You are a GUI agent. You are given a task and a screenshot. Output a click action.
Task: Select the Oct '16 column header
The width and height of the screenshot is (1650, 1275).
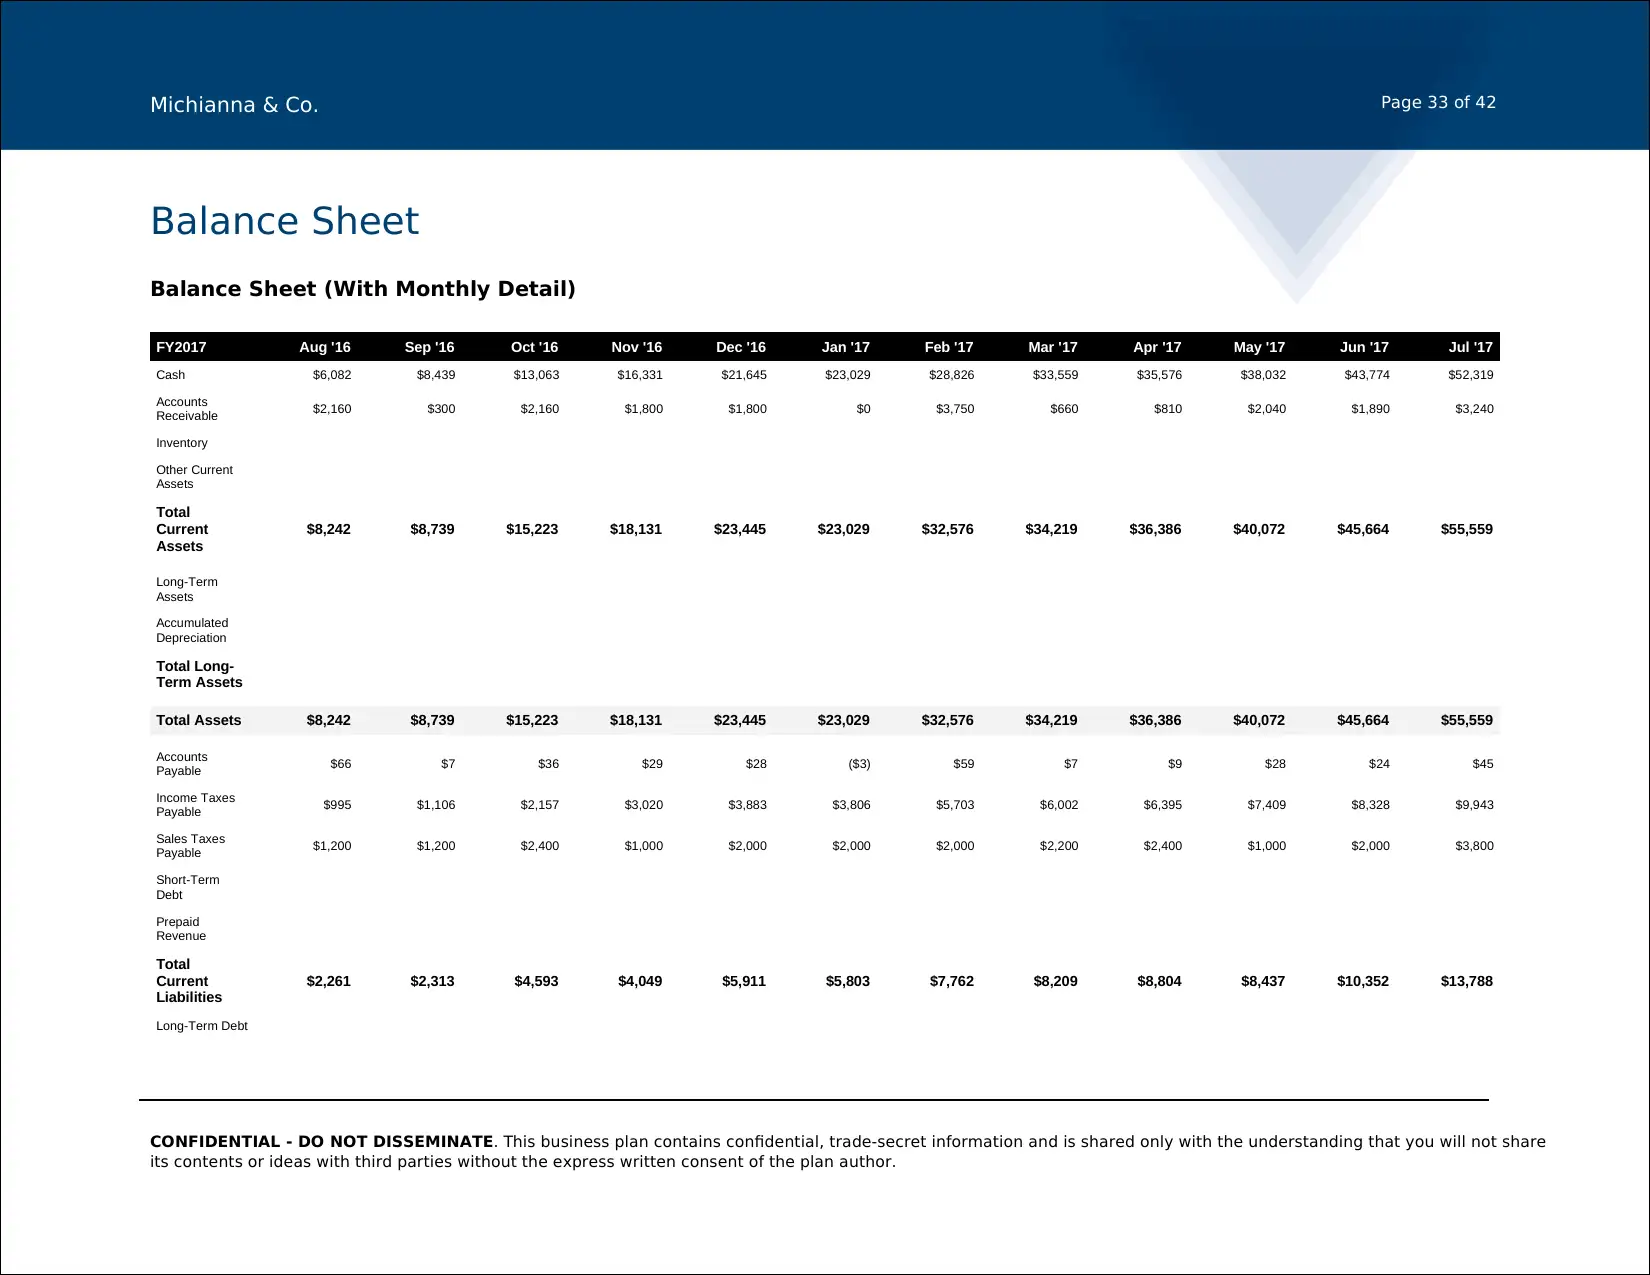(534, 347)
